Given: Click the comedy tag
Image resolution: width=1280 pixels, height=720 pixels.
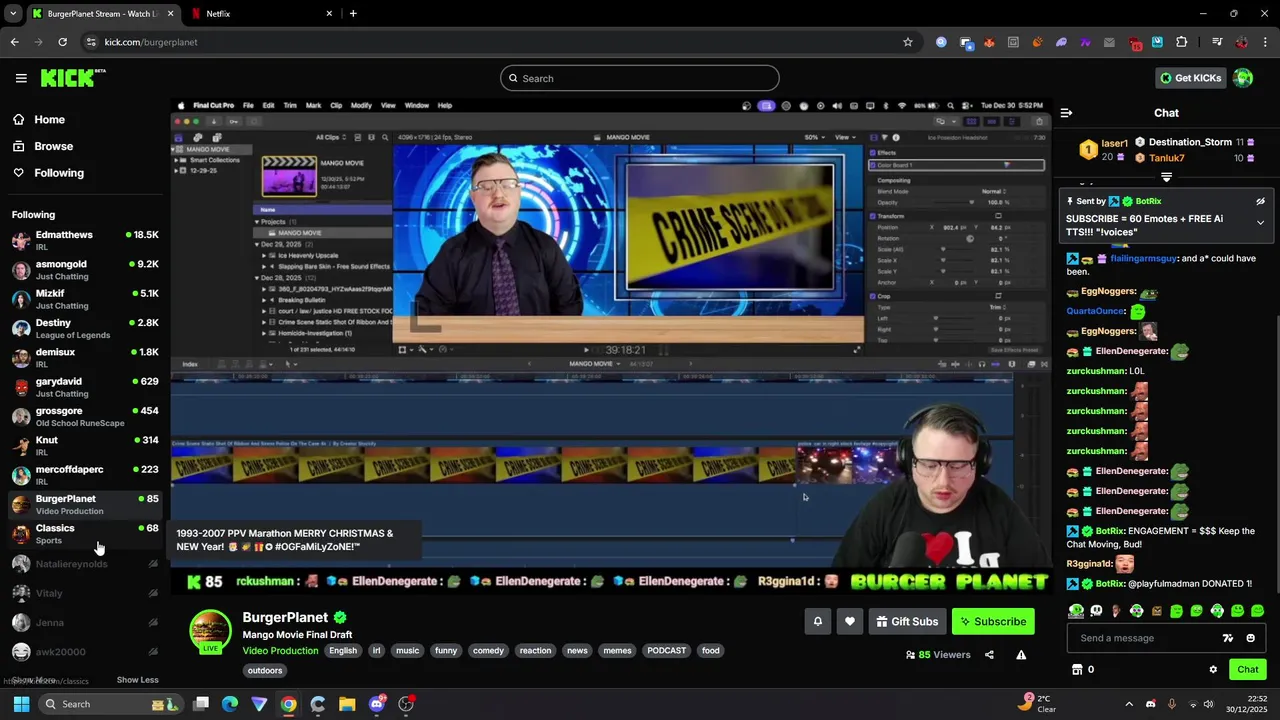Looking at the screenshot, I should (488, 650).
